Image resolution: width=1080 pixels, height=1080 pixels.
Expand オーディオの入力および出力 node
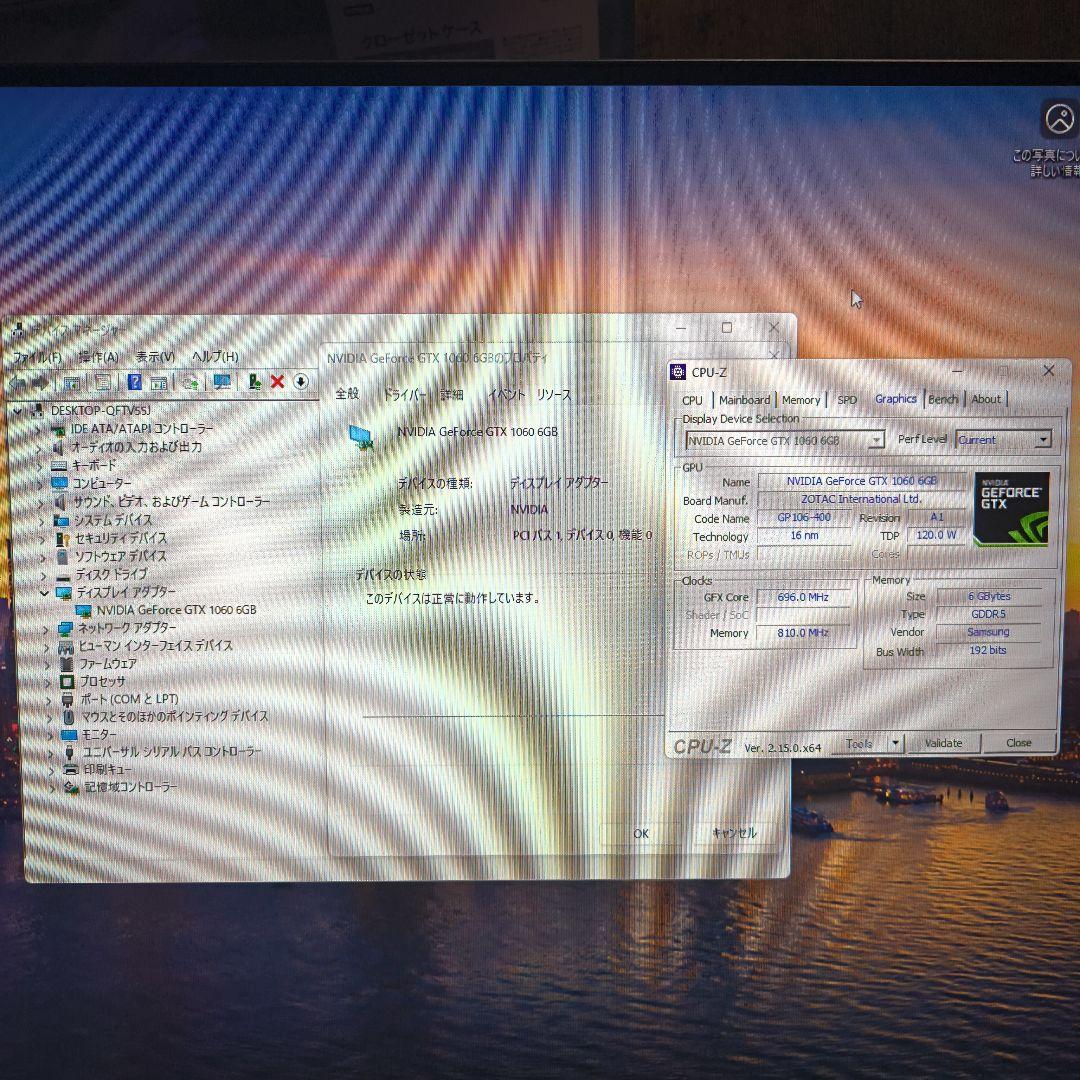tap(40, 448)
